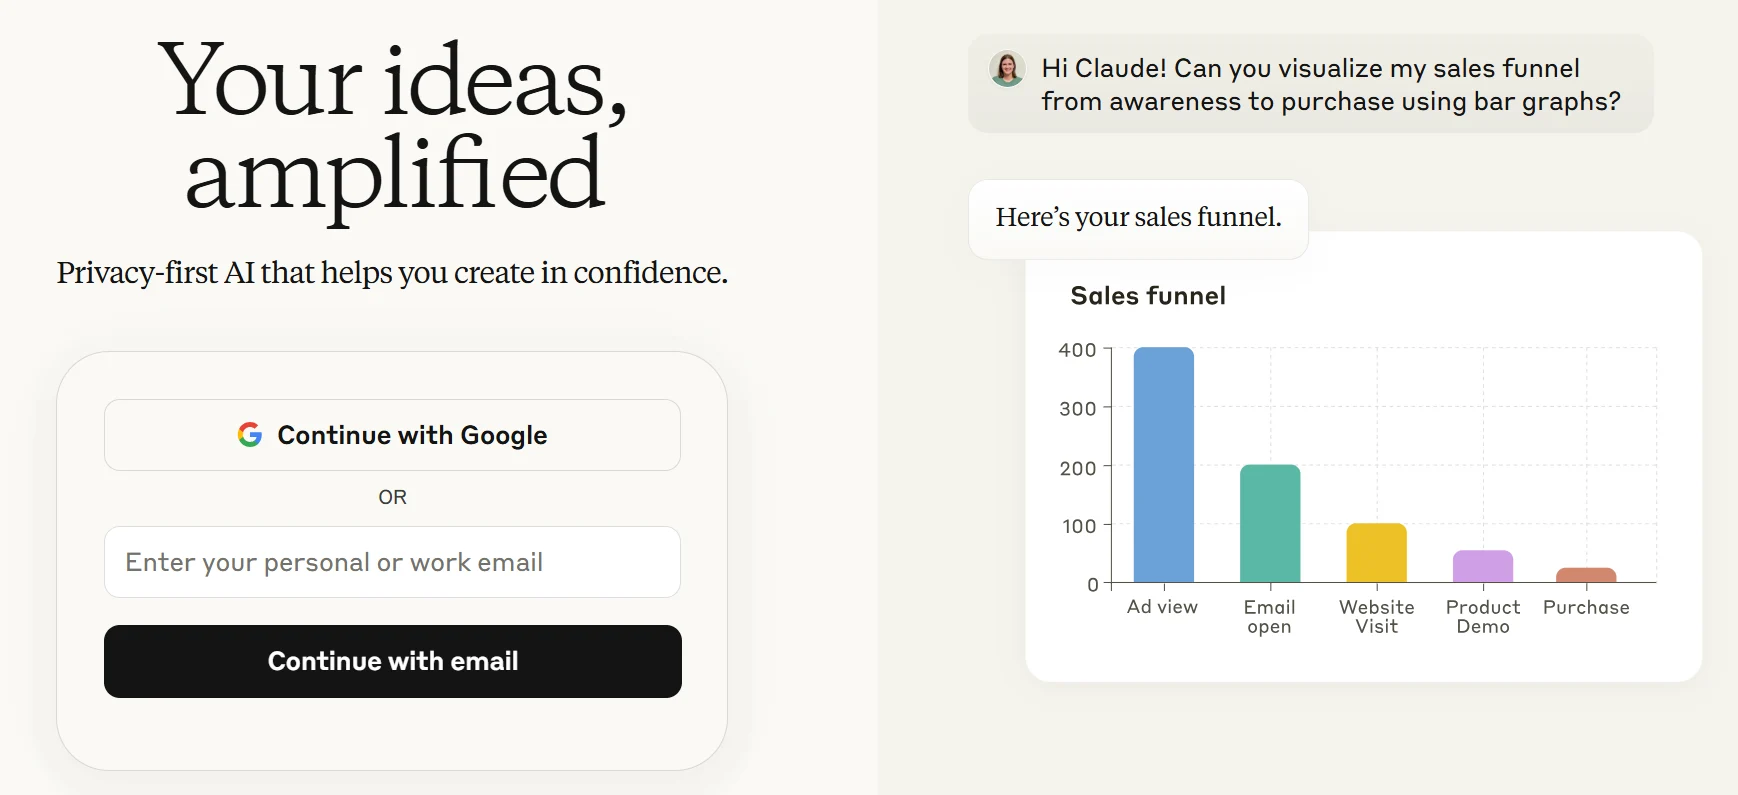Click the user avatar next to the chat message
1738x795 pixels.
tap(1006, 69)
